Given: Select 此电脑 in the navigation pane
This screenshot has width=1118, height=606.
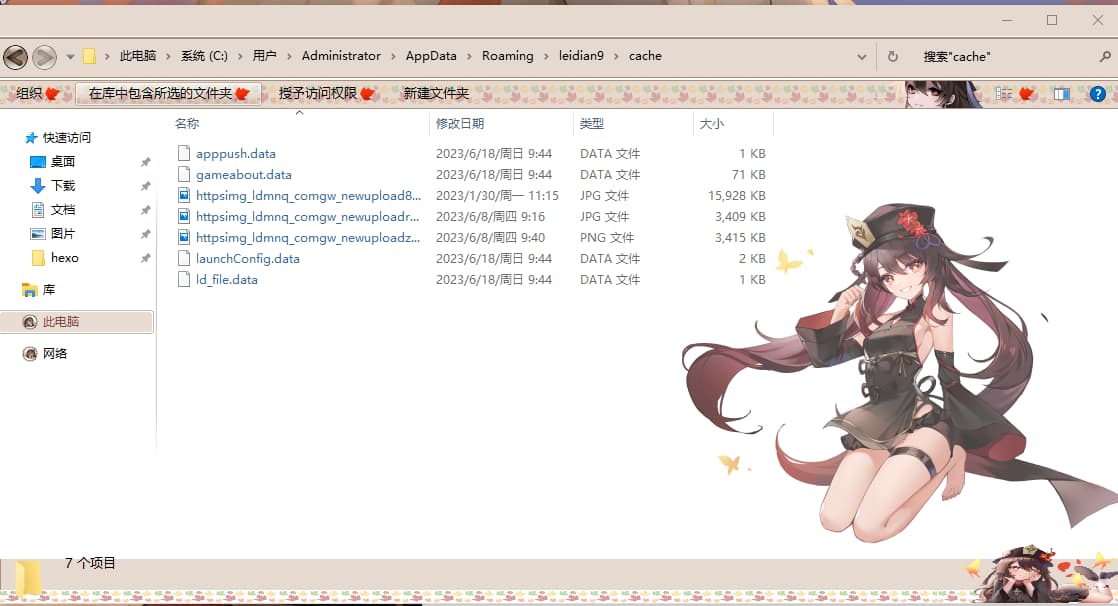Looking at the screenshot, I should coord(77,322).
